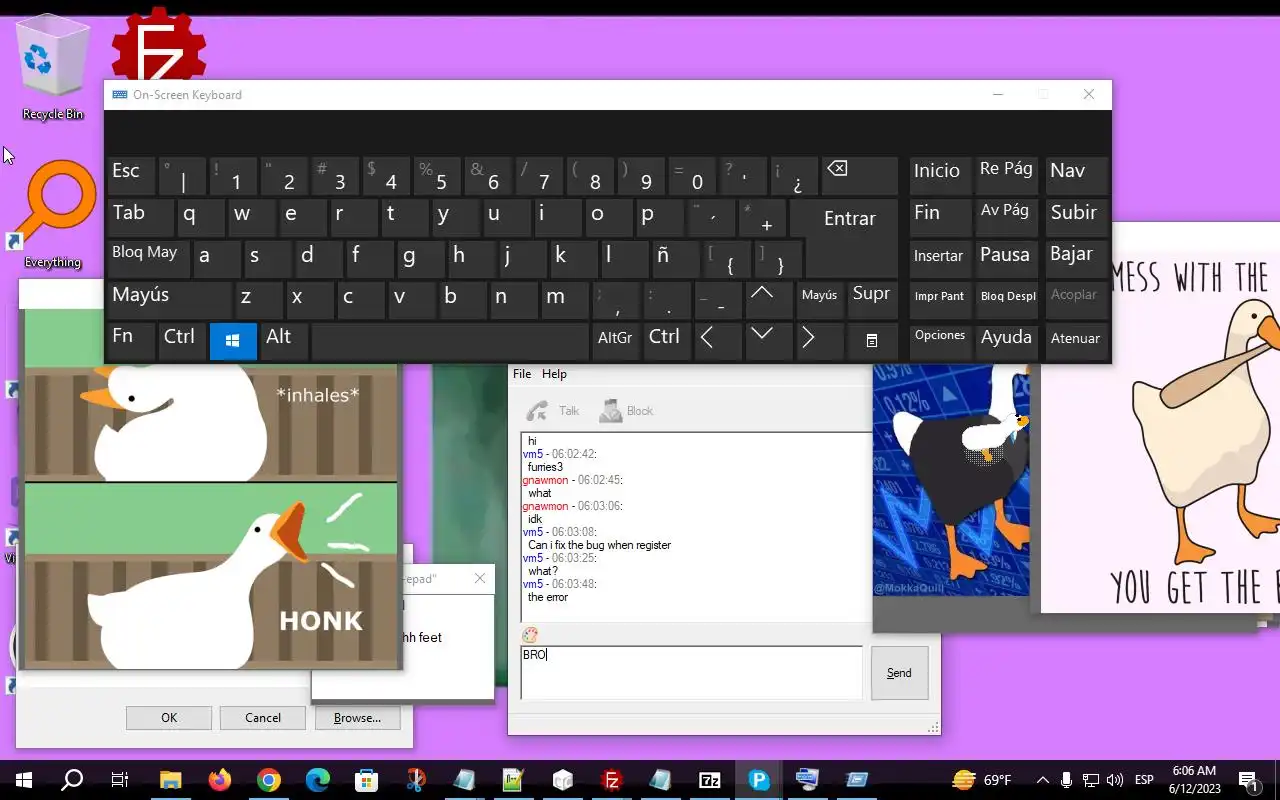Toggle the right Mayús key beside Supr

820,298
